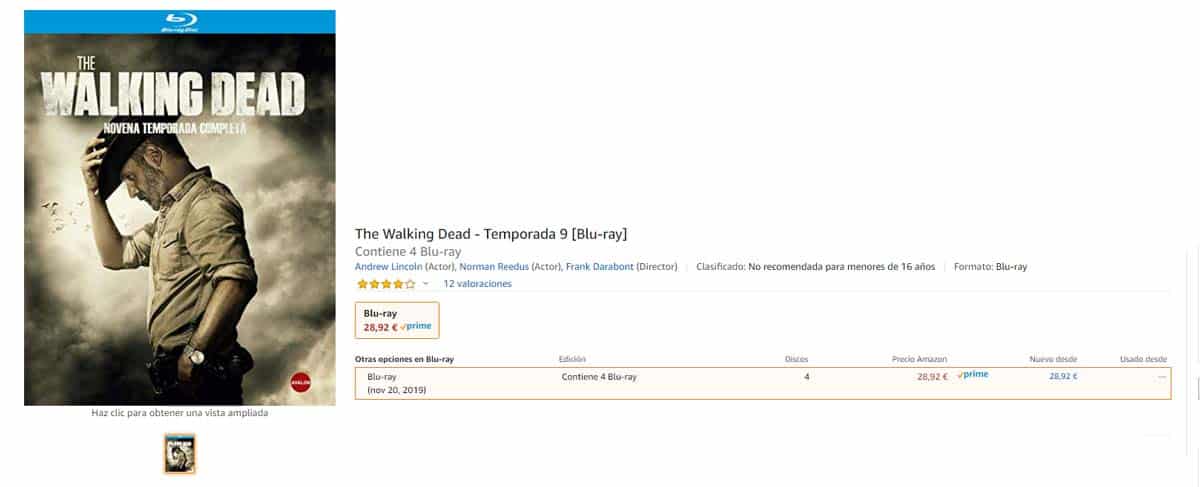Click the 28,92 € Precio Amazon value

pos(932,376)
